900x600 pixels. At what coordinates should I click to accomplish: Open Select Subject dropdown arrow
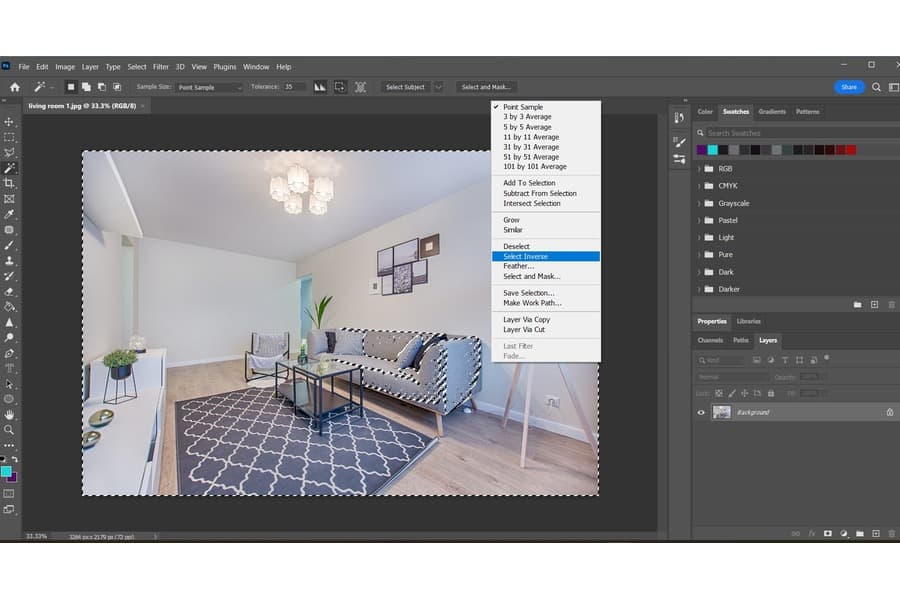point(438,87)
